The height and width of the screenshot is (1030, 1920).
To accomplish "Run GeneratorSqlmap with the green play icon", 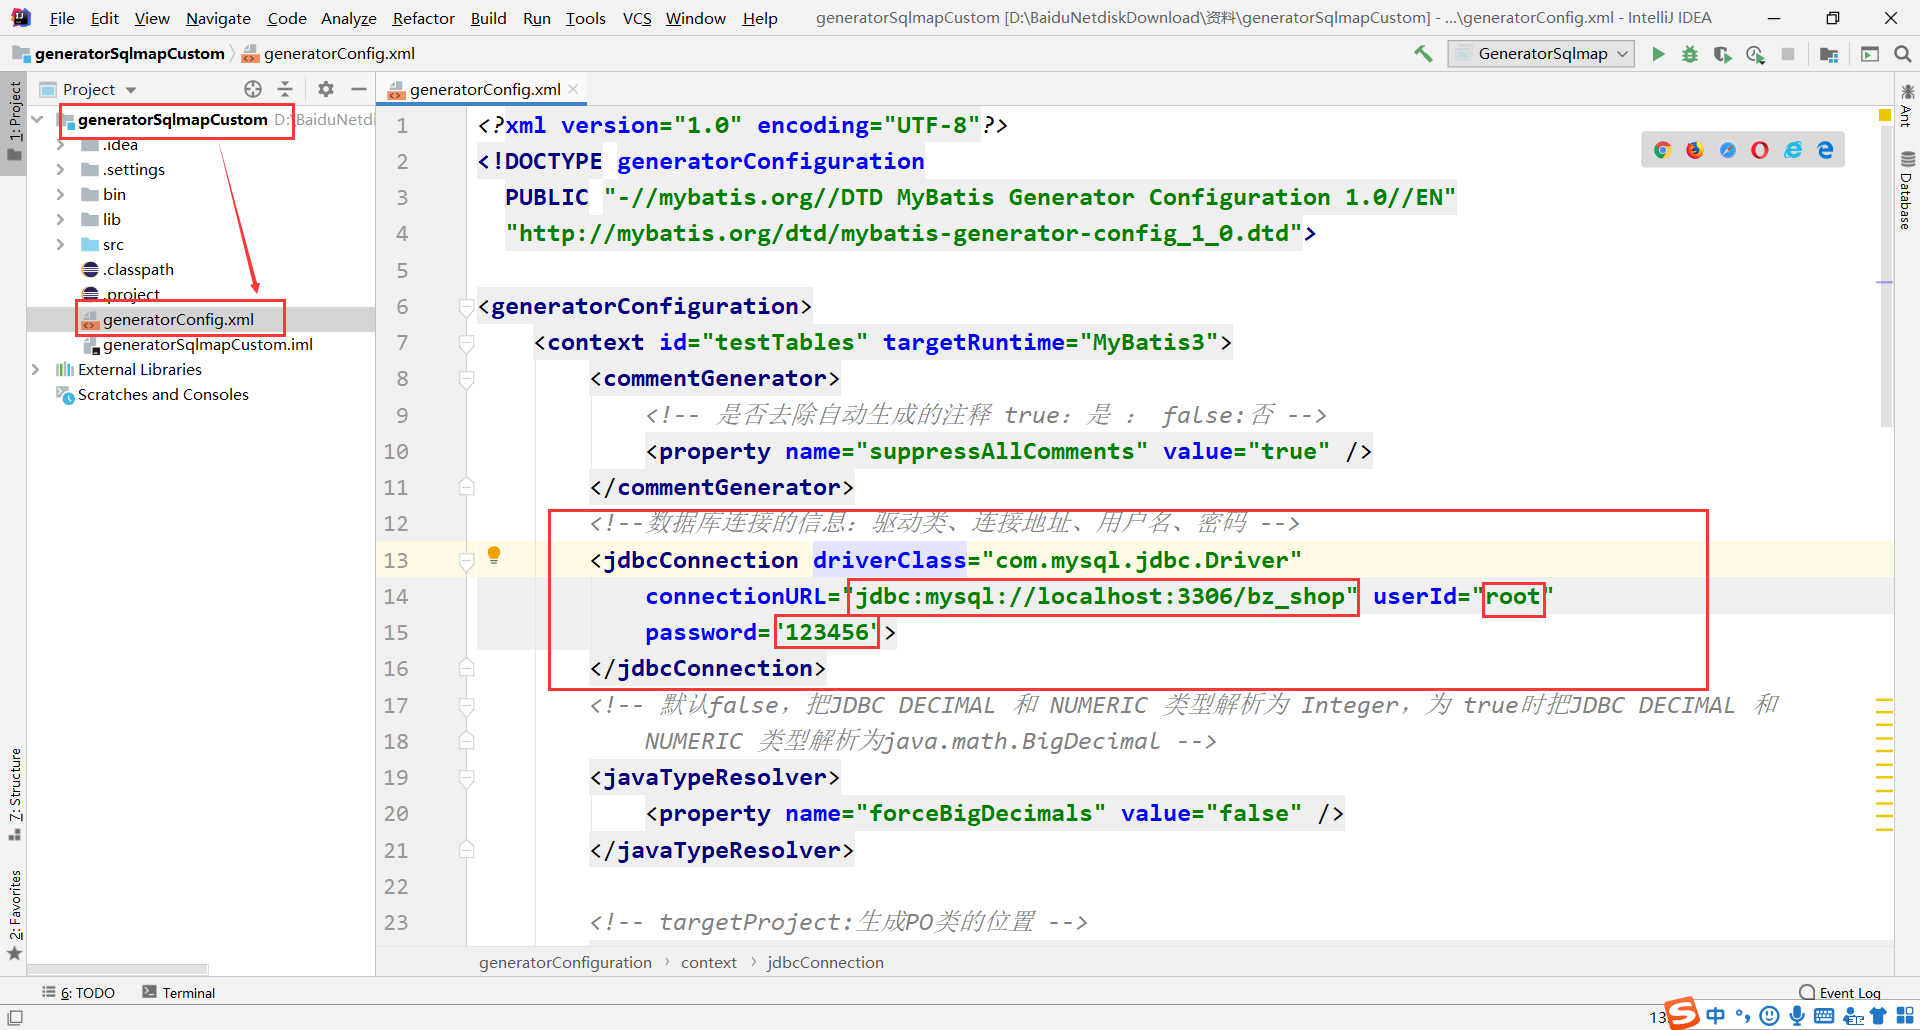I will pyautogui.click(x=1658, y=54).
